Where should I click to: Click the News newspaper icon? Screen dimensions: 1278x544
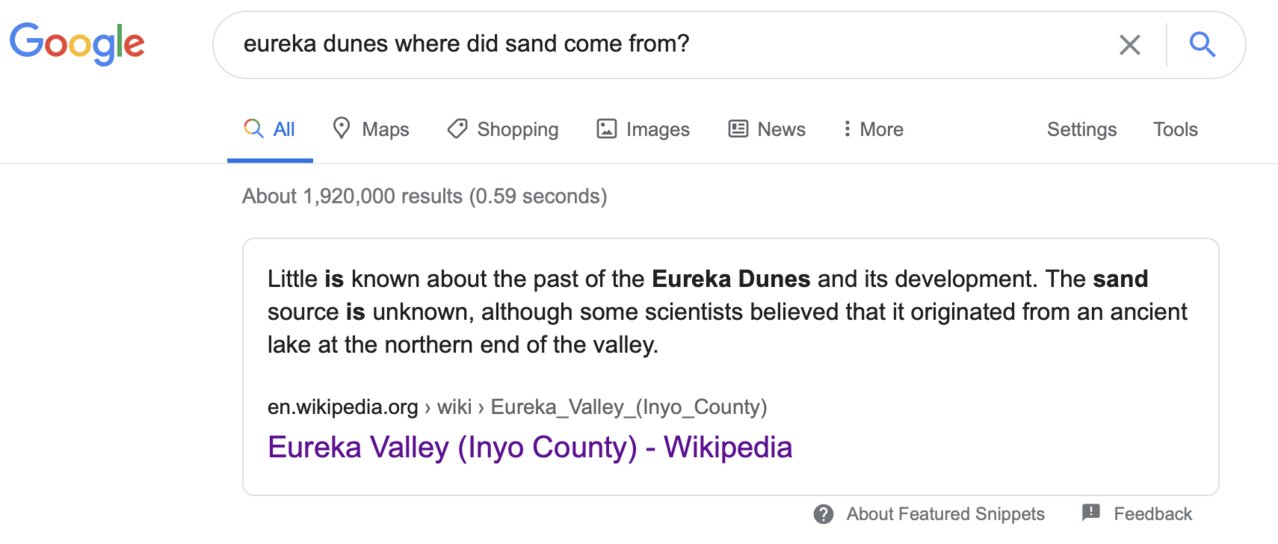pos(738,129)
